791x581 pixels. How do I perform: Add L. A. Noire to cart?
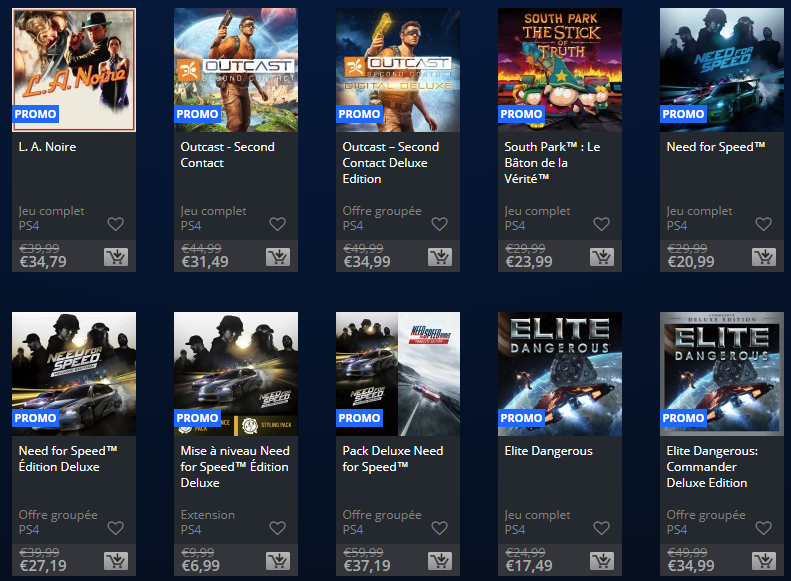coord(116,257)
